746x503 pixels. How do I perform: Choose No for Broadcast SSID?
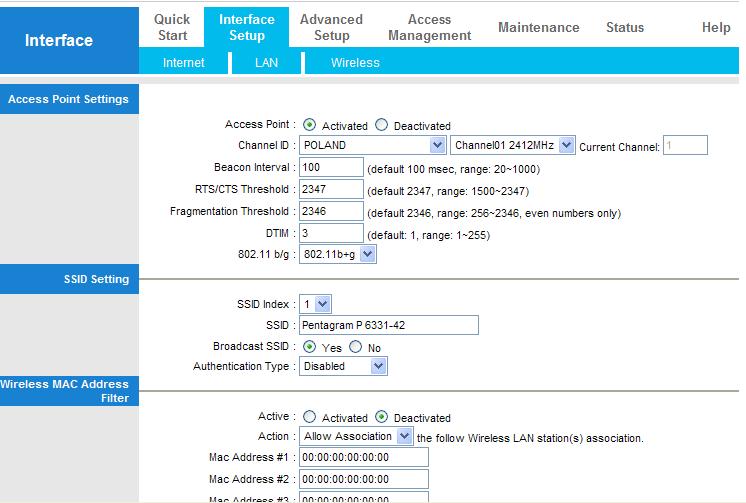pyautogui.click(x=355, y=347)
